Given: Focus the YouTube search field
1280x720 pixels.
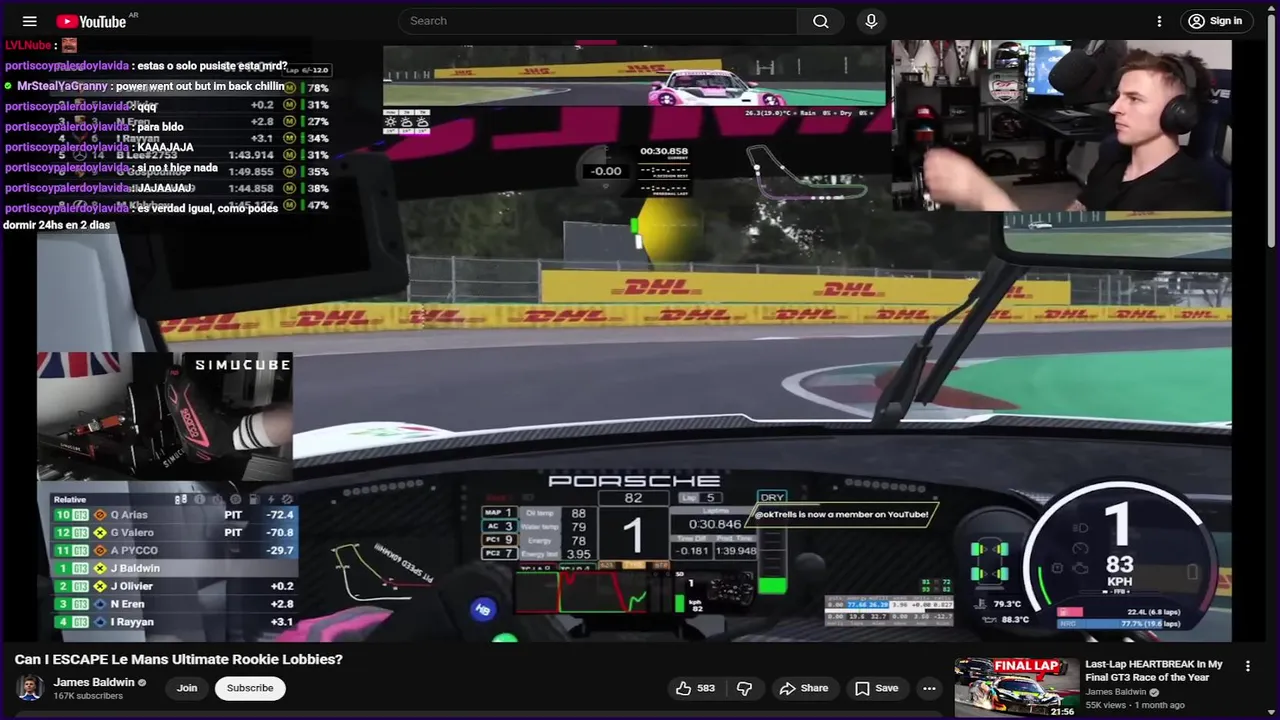Looking at the screenshot, I should click(x=598, y=21).
